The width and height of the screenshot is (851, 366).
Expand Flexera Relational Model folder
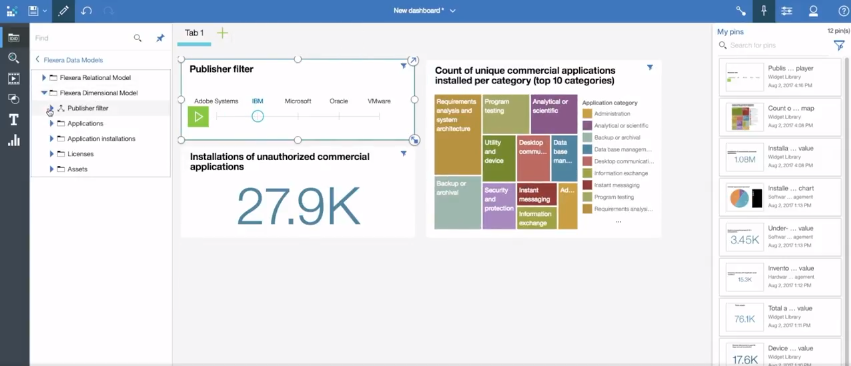44,78
